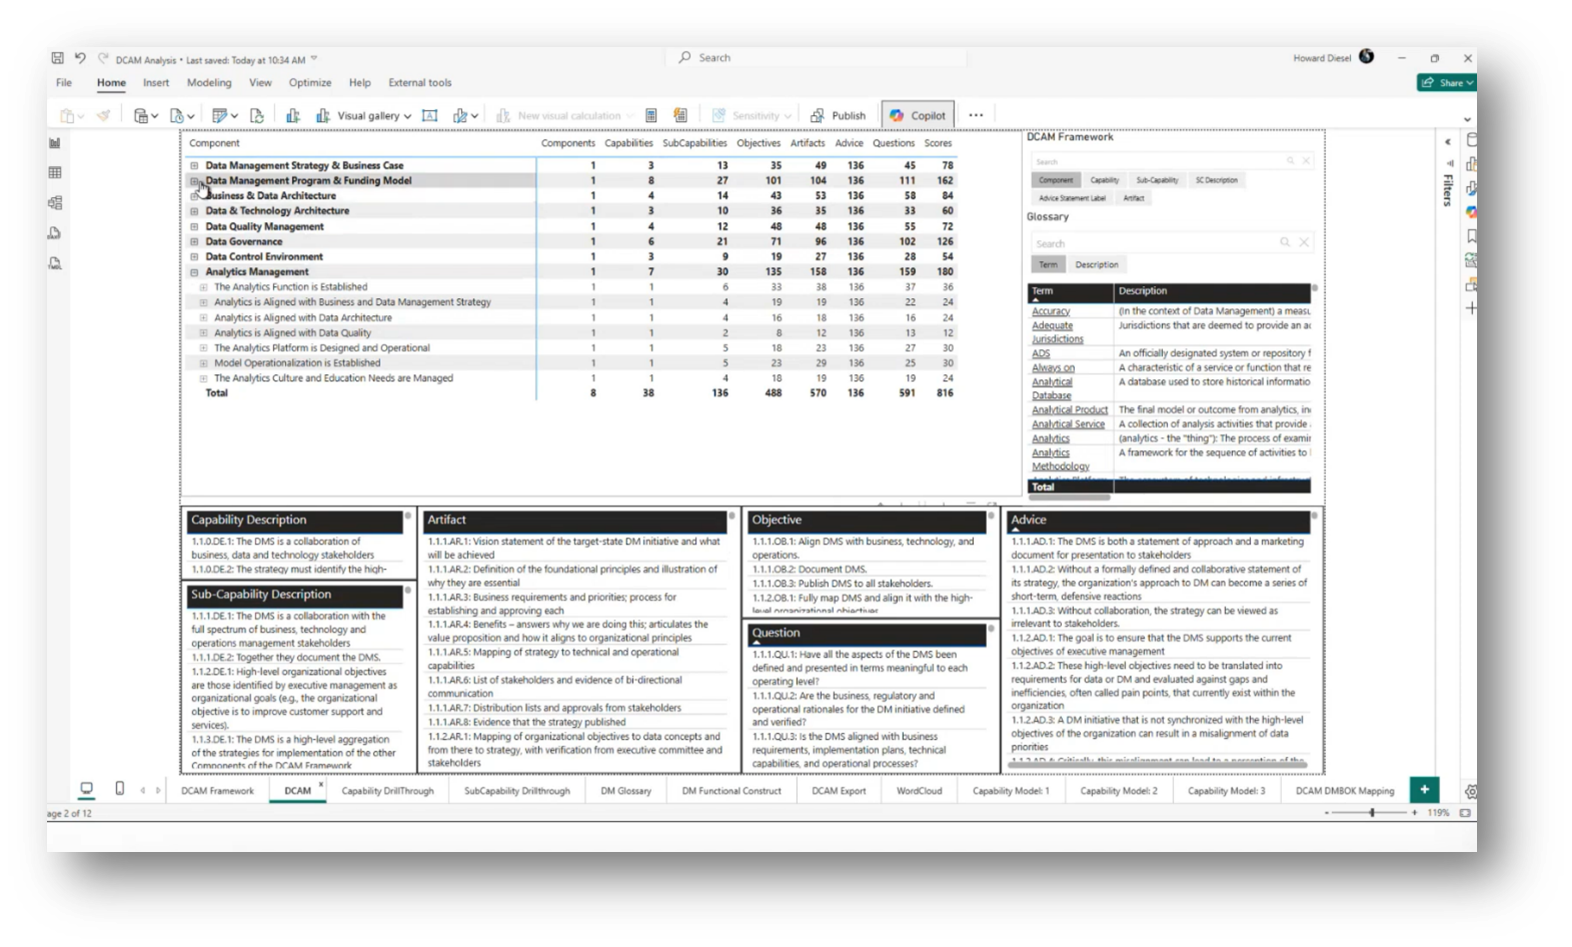Toggle the SC Description search chip

pyautogui.click(x=1216, y=180)
